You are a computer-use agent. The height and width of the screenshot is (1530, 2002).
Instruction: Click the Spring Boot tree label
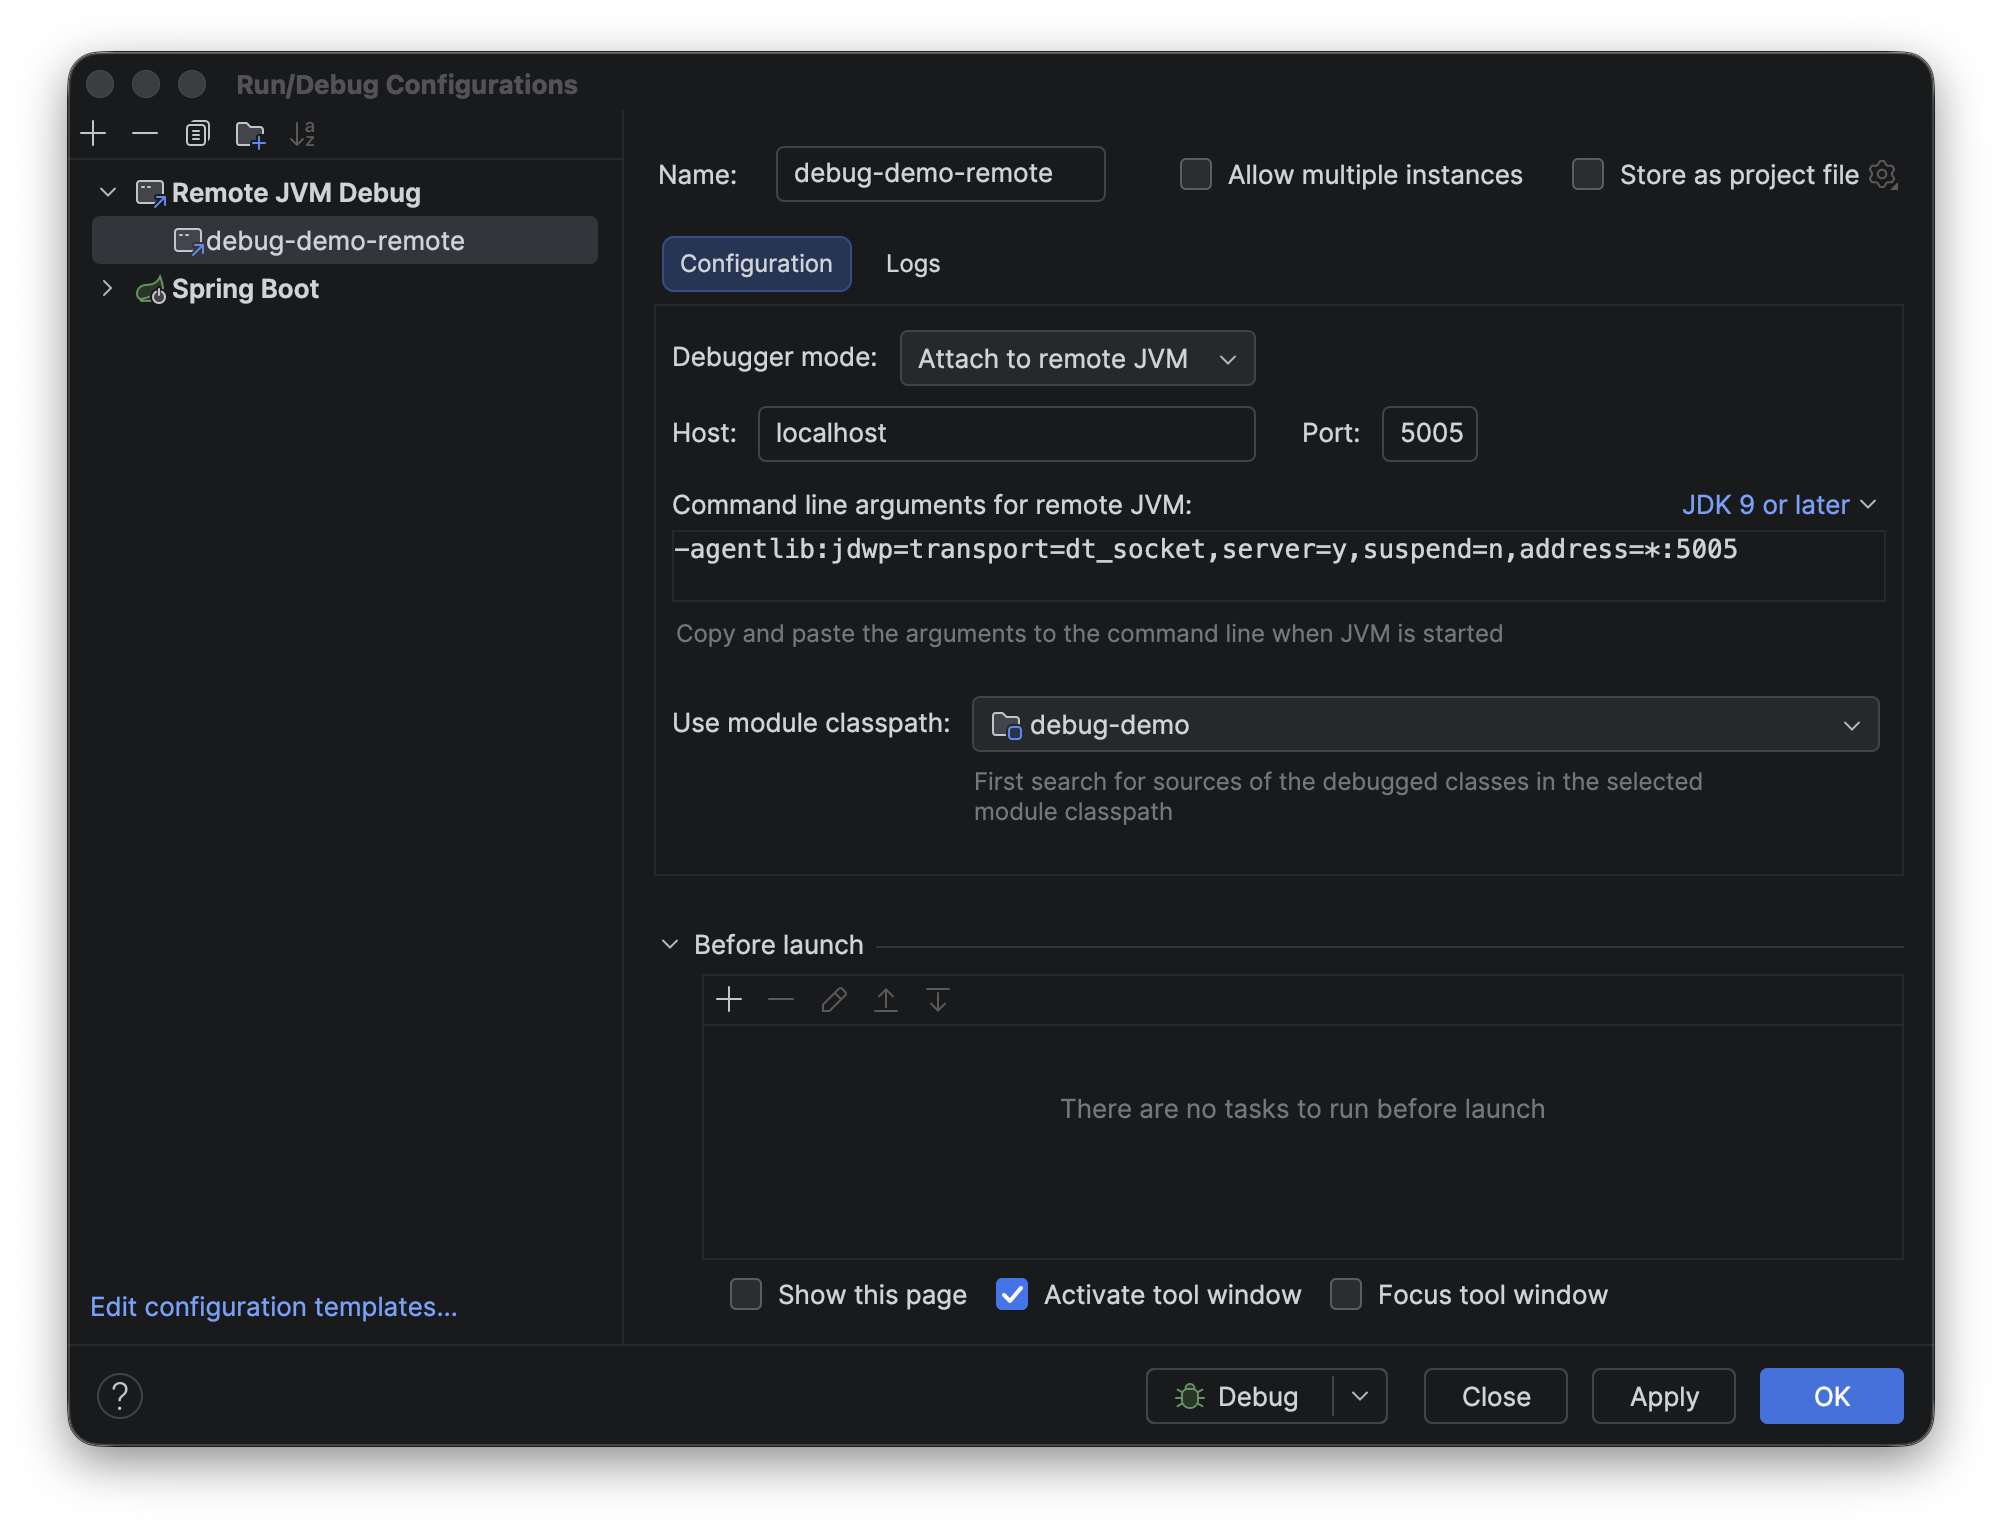tap(245, 289)
